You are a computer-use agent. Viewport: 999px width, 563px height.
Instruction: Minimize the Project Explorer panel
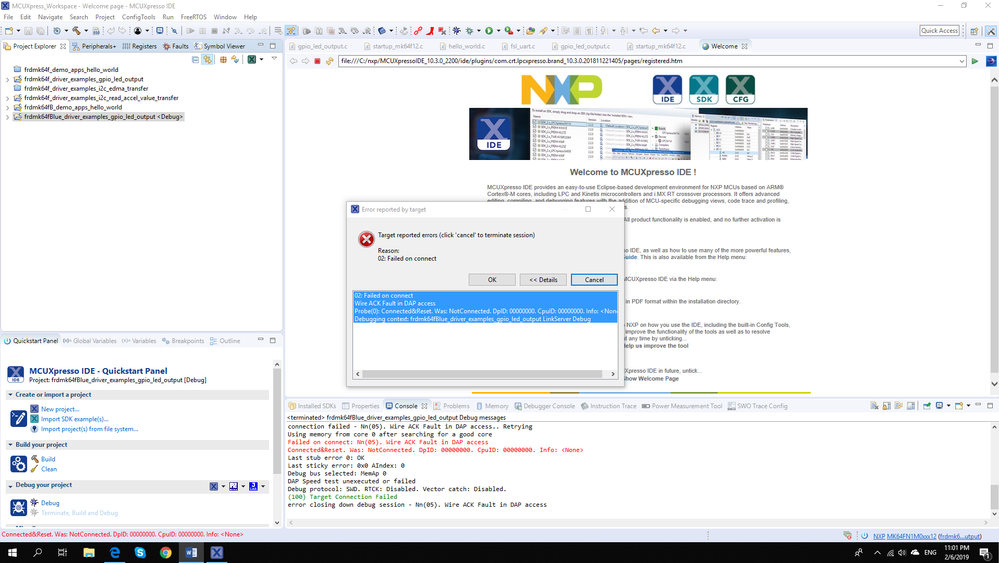click(260, 46)
